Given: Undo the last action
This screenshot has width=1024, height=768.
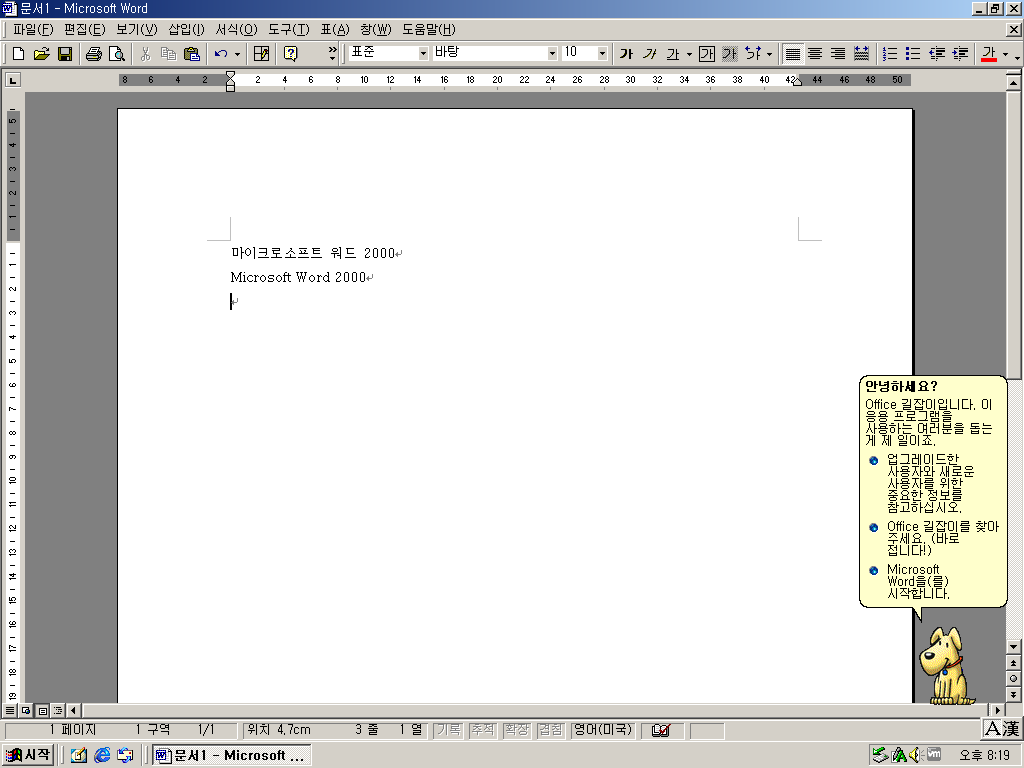Looking at the screenshot, I should point(221,54).
